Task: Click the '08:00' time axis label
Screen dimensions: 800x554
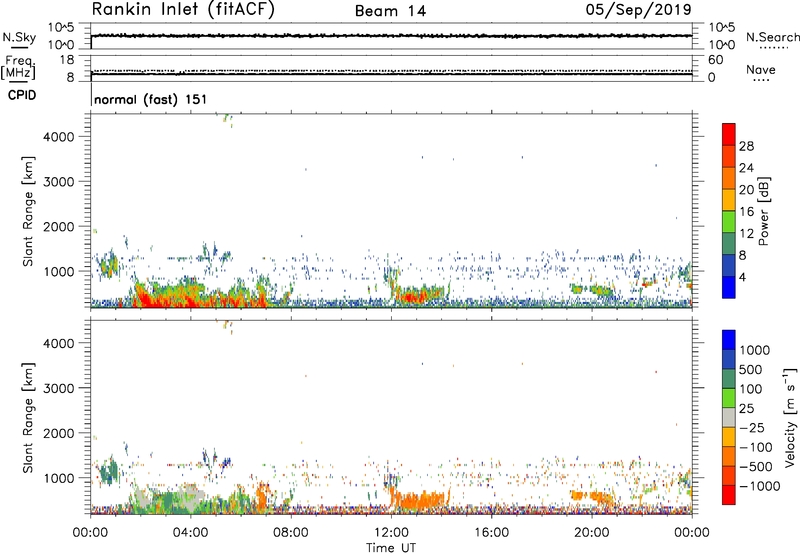Action: click(291, 533)
